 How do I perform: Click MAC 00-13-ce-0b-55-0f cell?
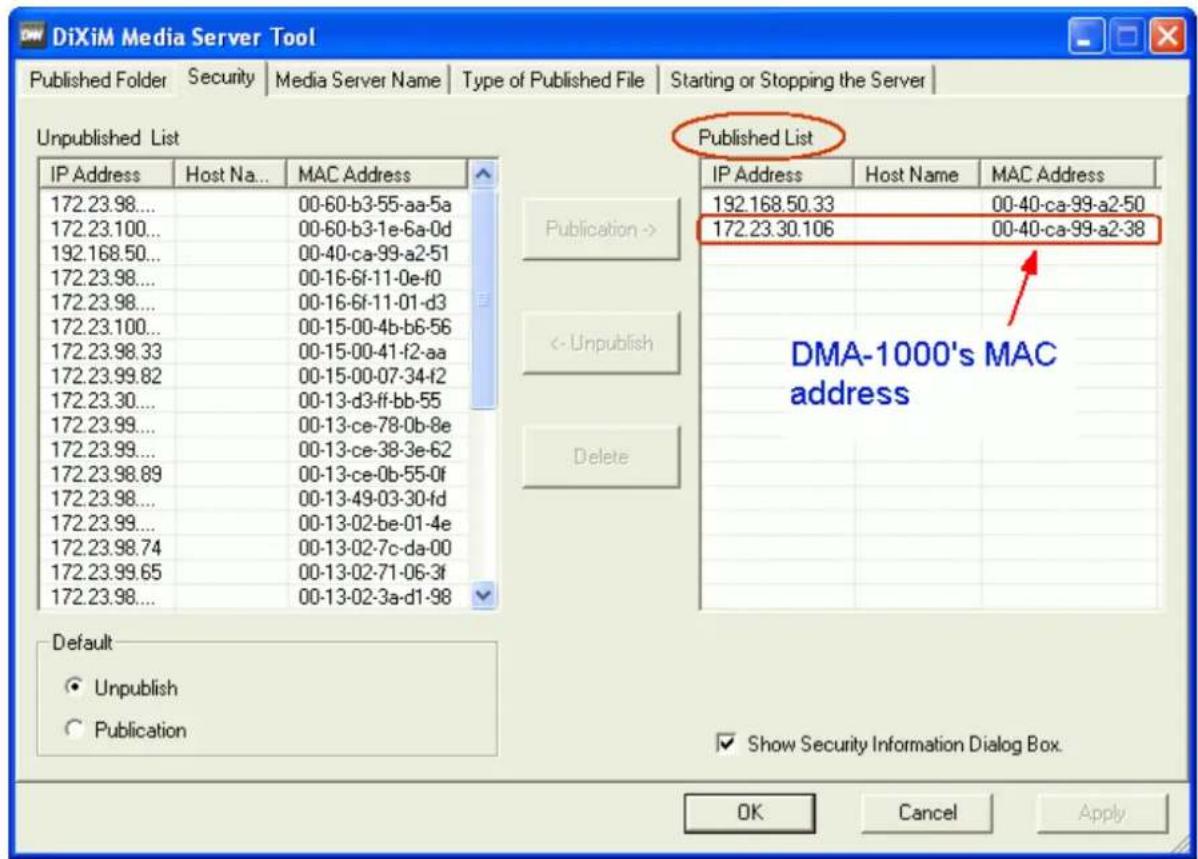372,474
